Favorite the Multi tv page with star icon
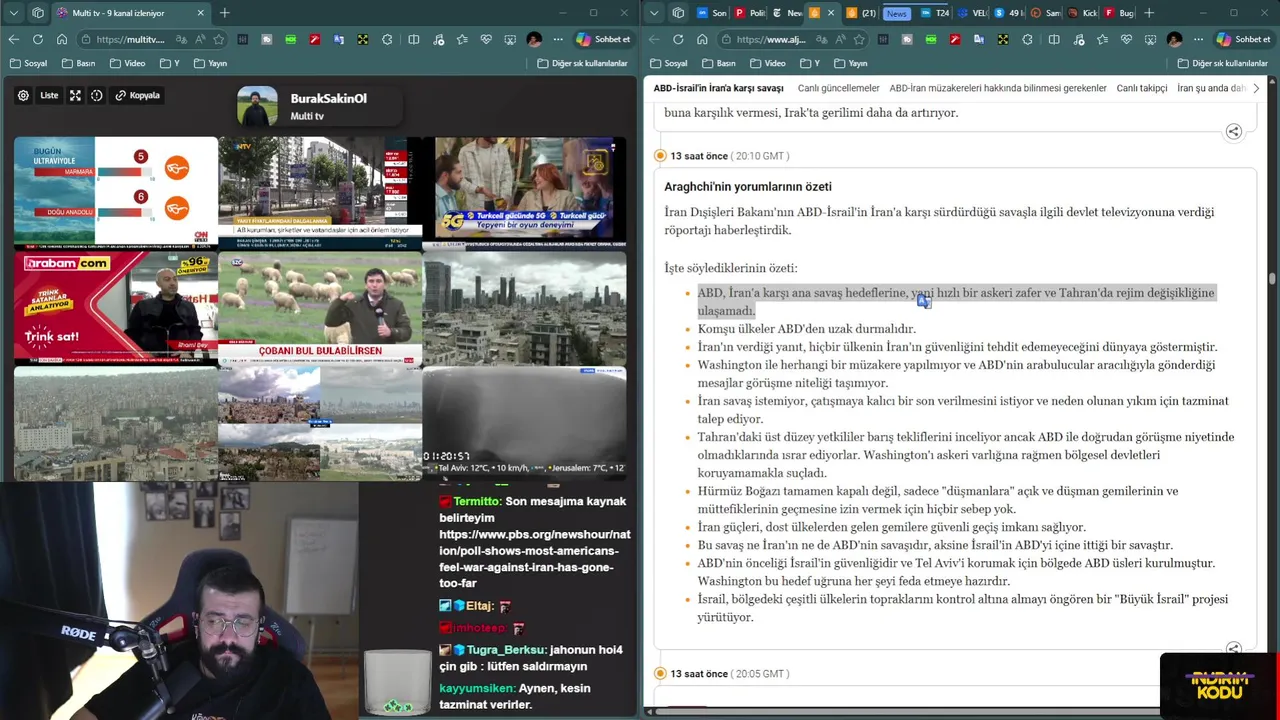 tap(218, 39)
